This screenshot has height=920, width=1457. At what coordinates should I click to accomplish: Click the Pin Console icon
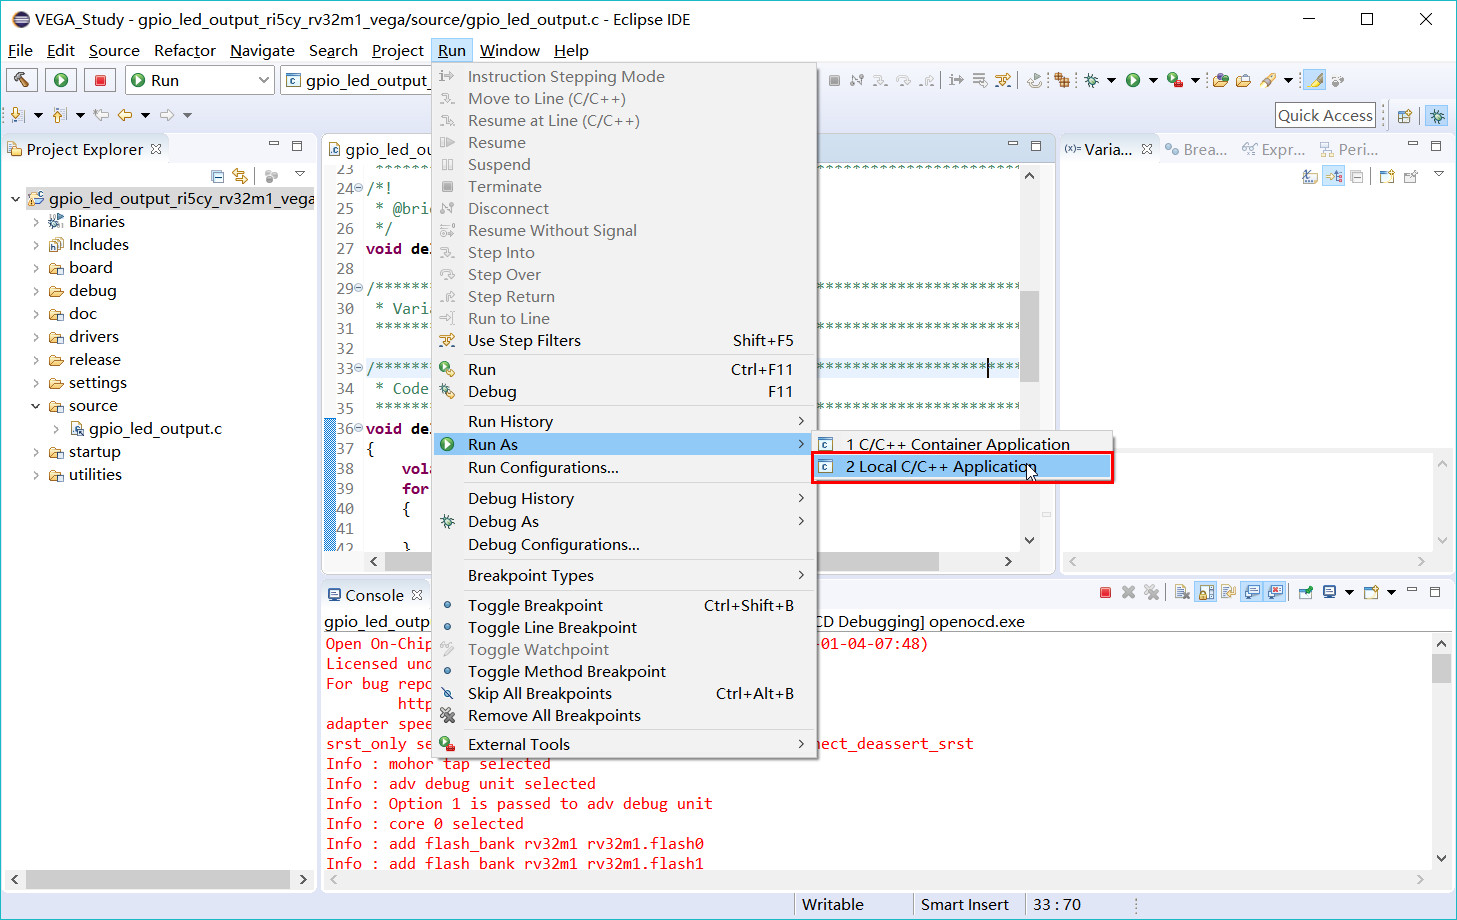point(1305,592)
